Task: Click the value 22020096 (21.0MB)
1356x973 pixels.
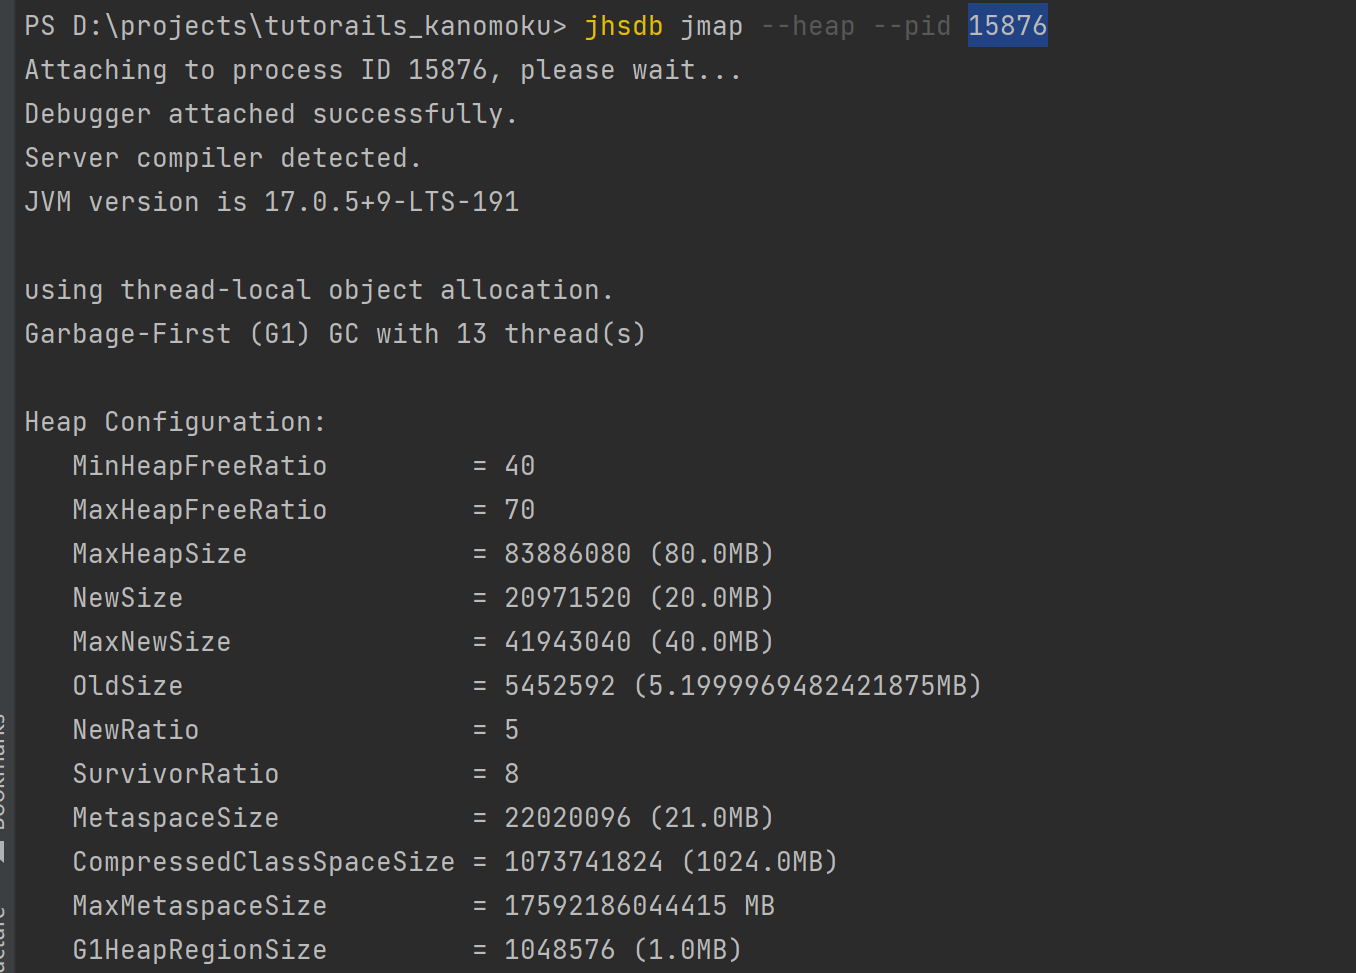Action: 639,818
